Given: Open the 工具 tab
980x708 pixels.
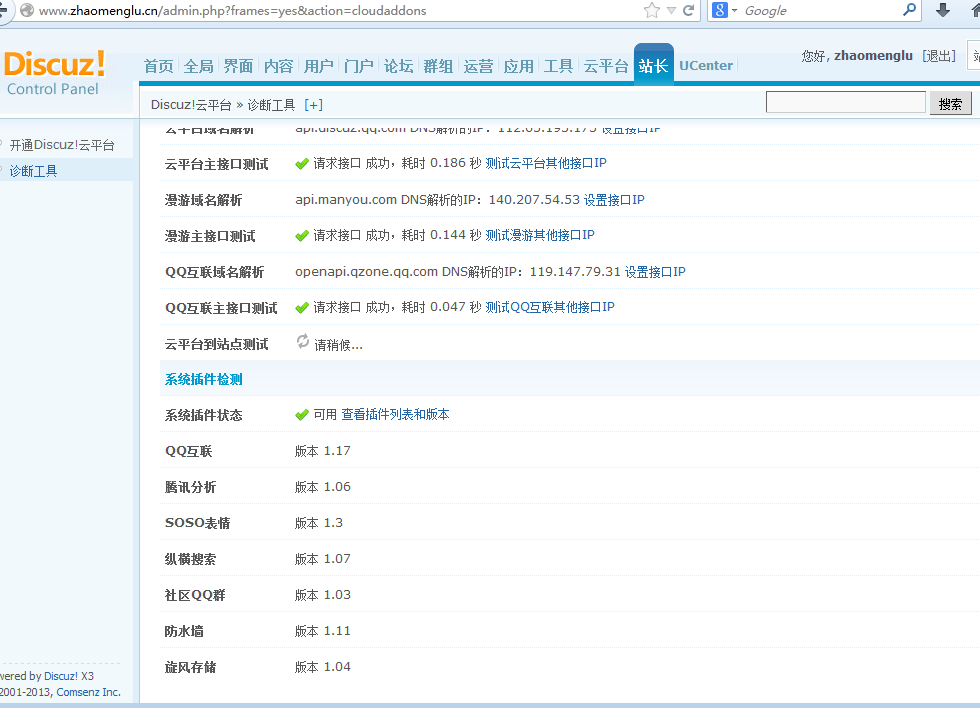Looking at the screenshot, I should tap(559, 66).
